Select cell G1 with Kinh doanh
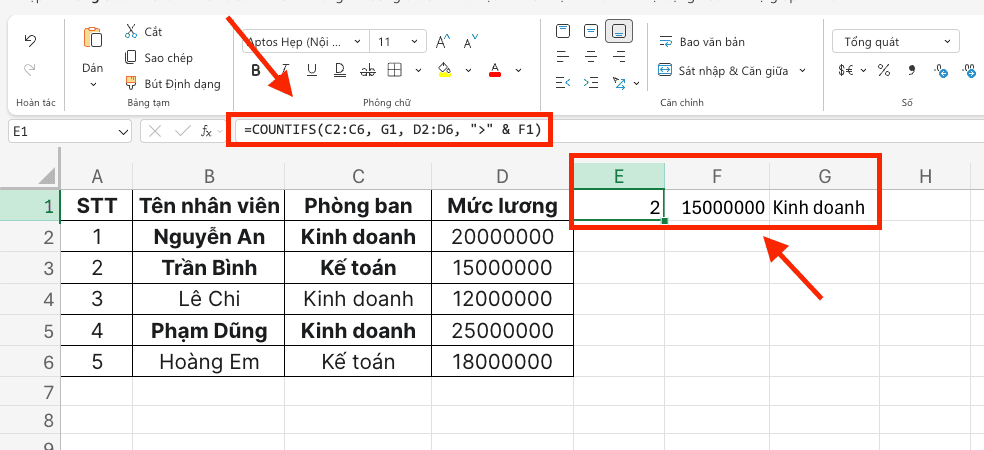Viewport: 984px width, 450px height. pos(825,205)
